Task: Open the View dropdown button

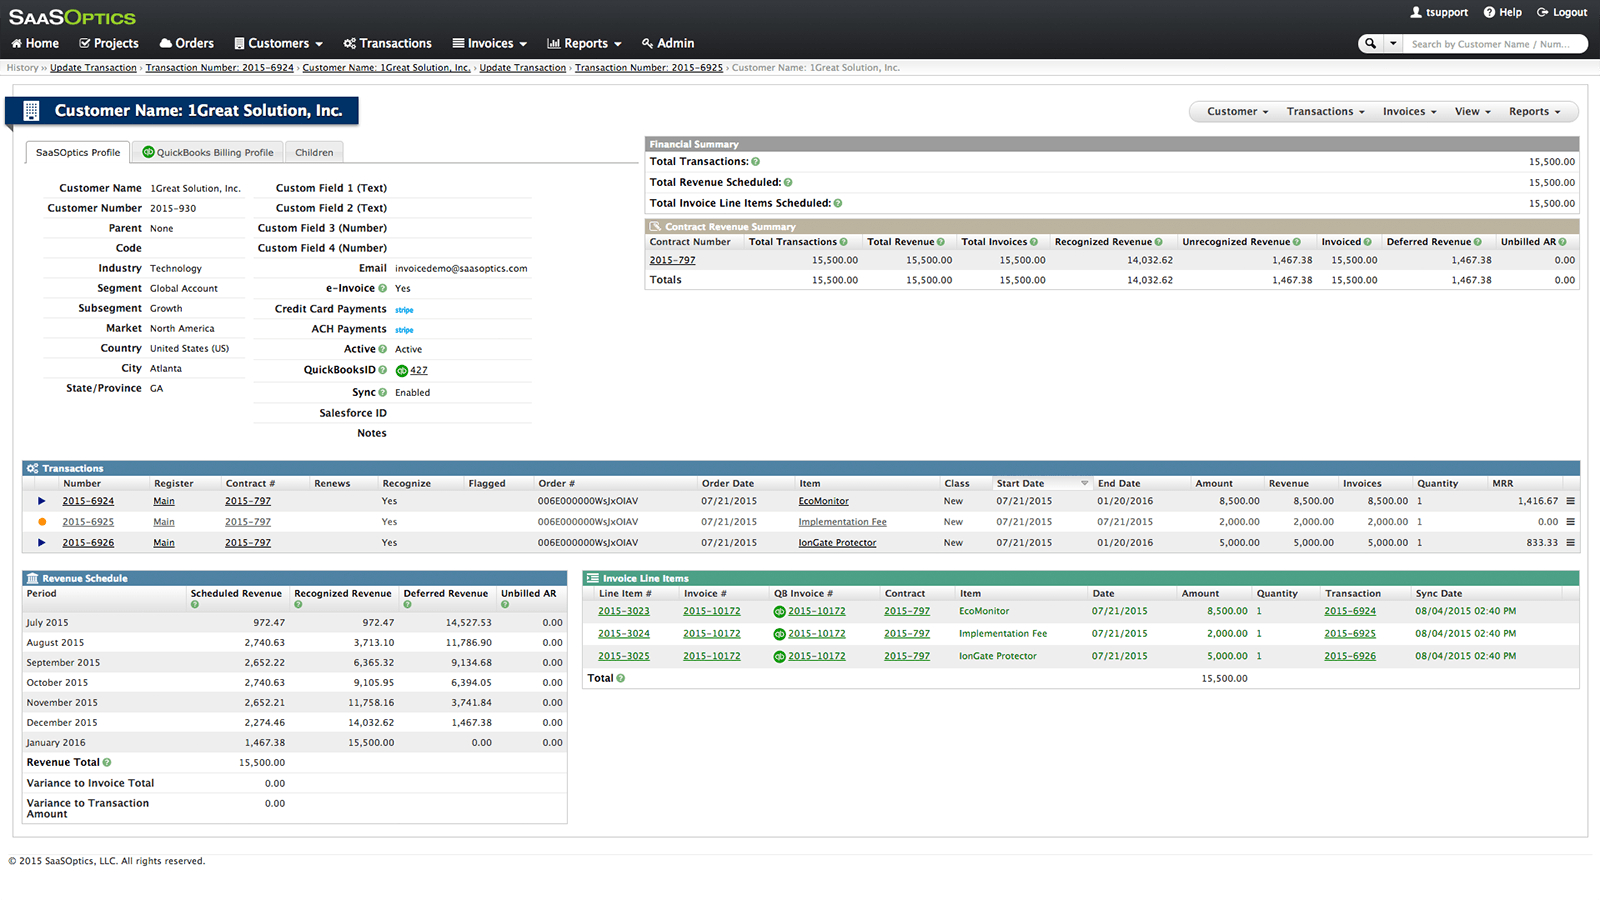Action: pyautogui.click(x=1472, y=112)
